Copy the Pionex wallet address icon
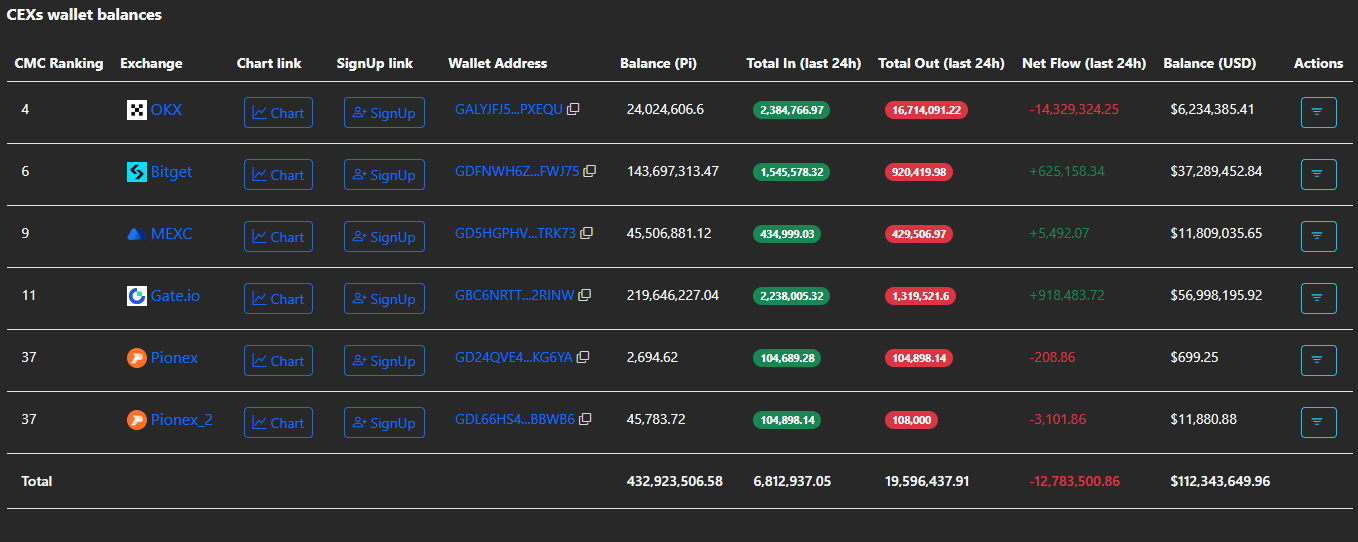Viewport: 1358px width, 542px height. [583, 357]
